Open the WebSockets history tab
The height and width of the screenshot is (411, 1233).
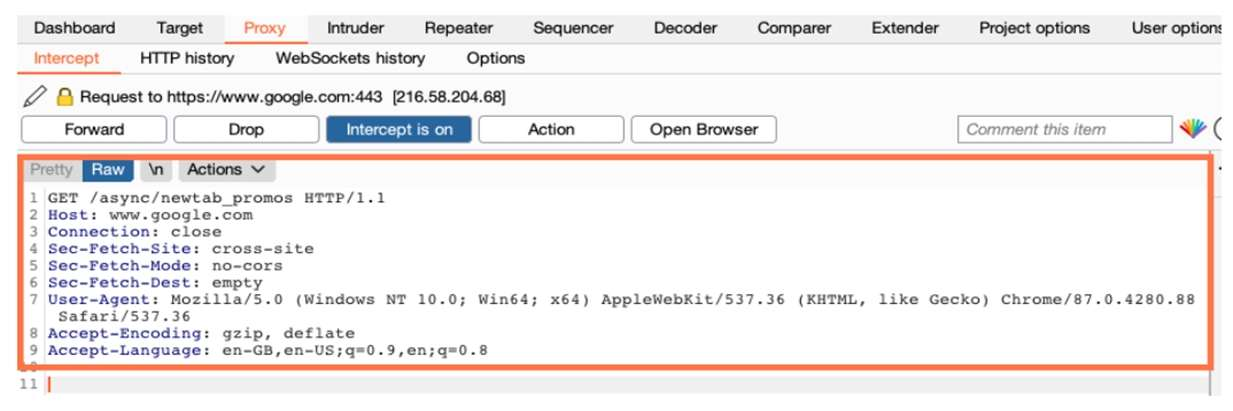350,58
